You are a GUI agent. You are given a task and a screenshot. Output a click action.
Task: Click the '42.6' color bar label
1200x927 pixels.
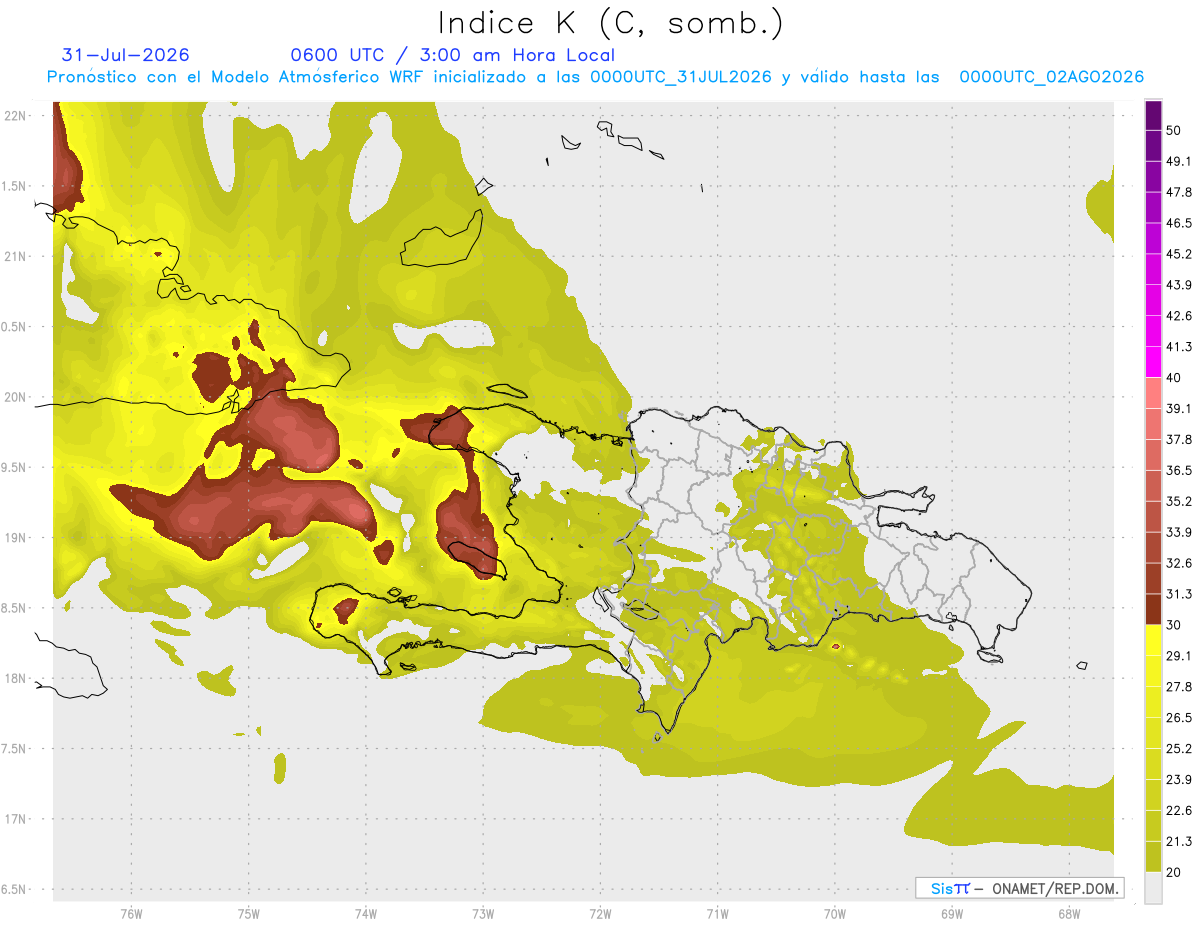(x=1179, y=316)
